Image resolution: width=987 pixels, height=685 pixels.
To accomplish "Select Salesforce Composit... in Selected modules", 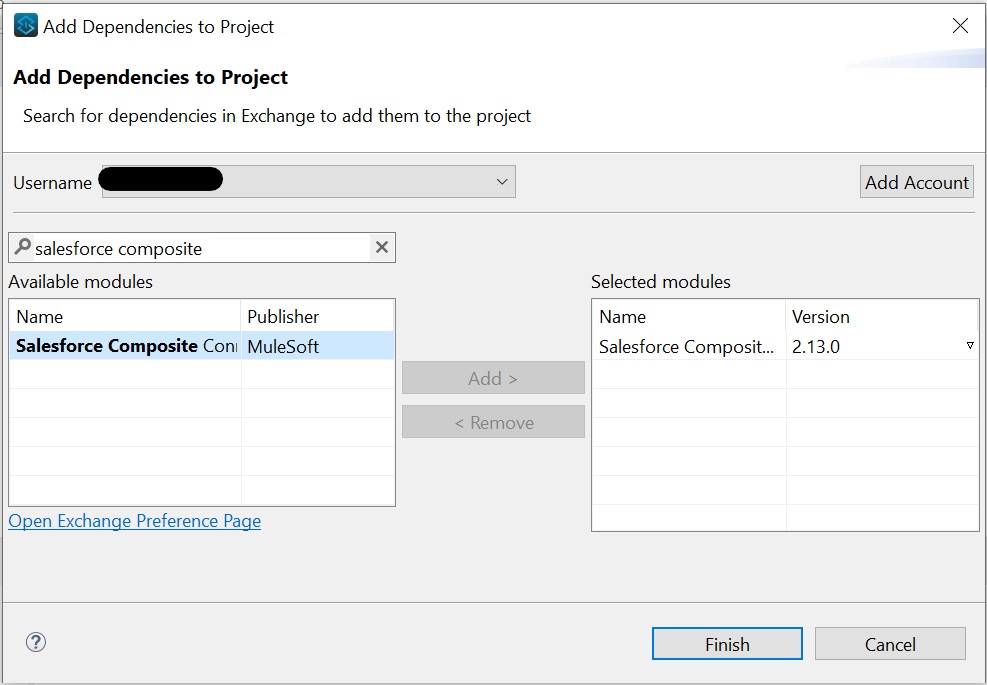I will click(687, 346).
